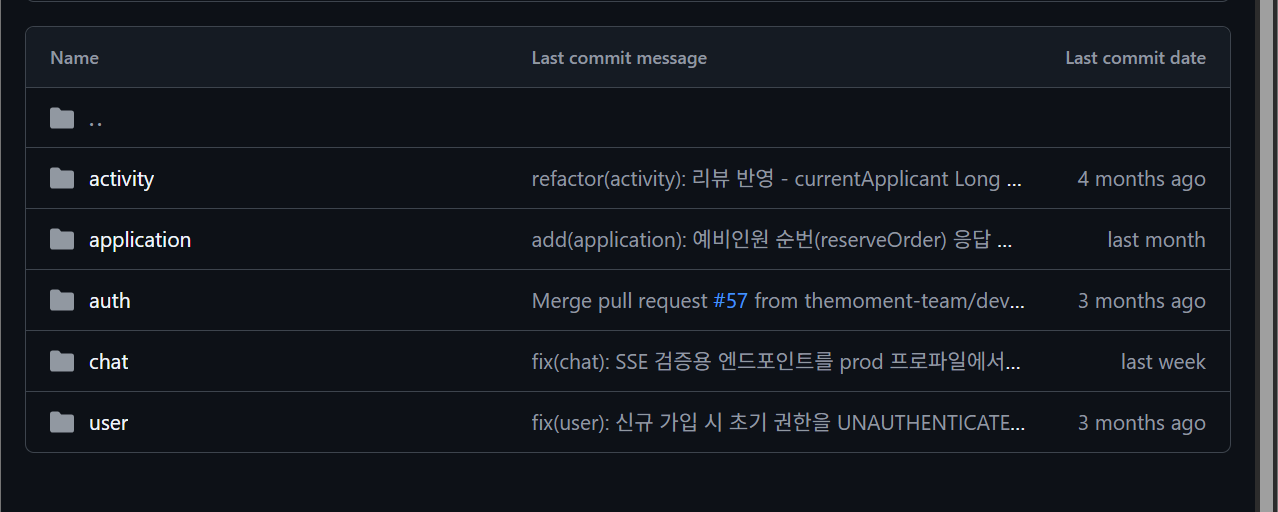Viewport: 1278px width, 512px height.
Task: Open the chat directory name
Action: point(108,362)
